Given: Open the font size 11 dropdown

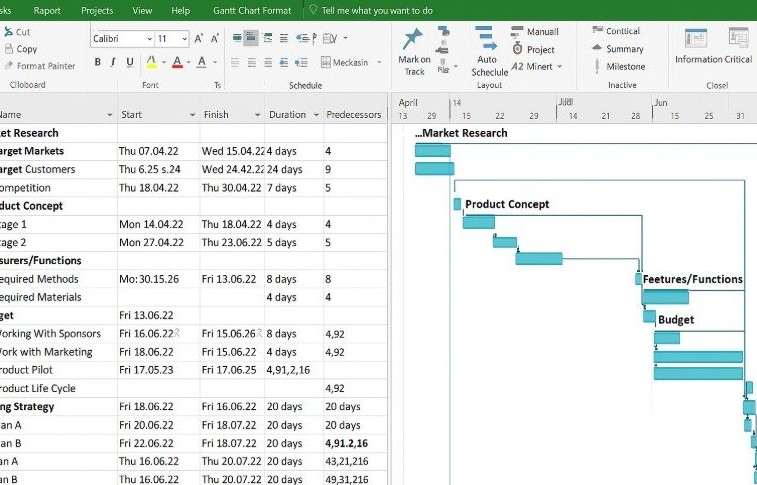Looking at the screenshot, I should coord(184,39).
